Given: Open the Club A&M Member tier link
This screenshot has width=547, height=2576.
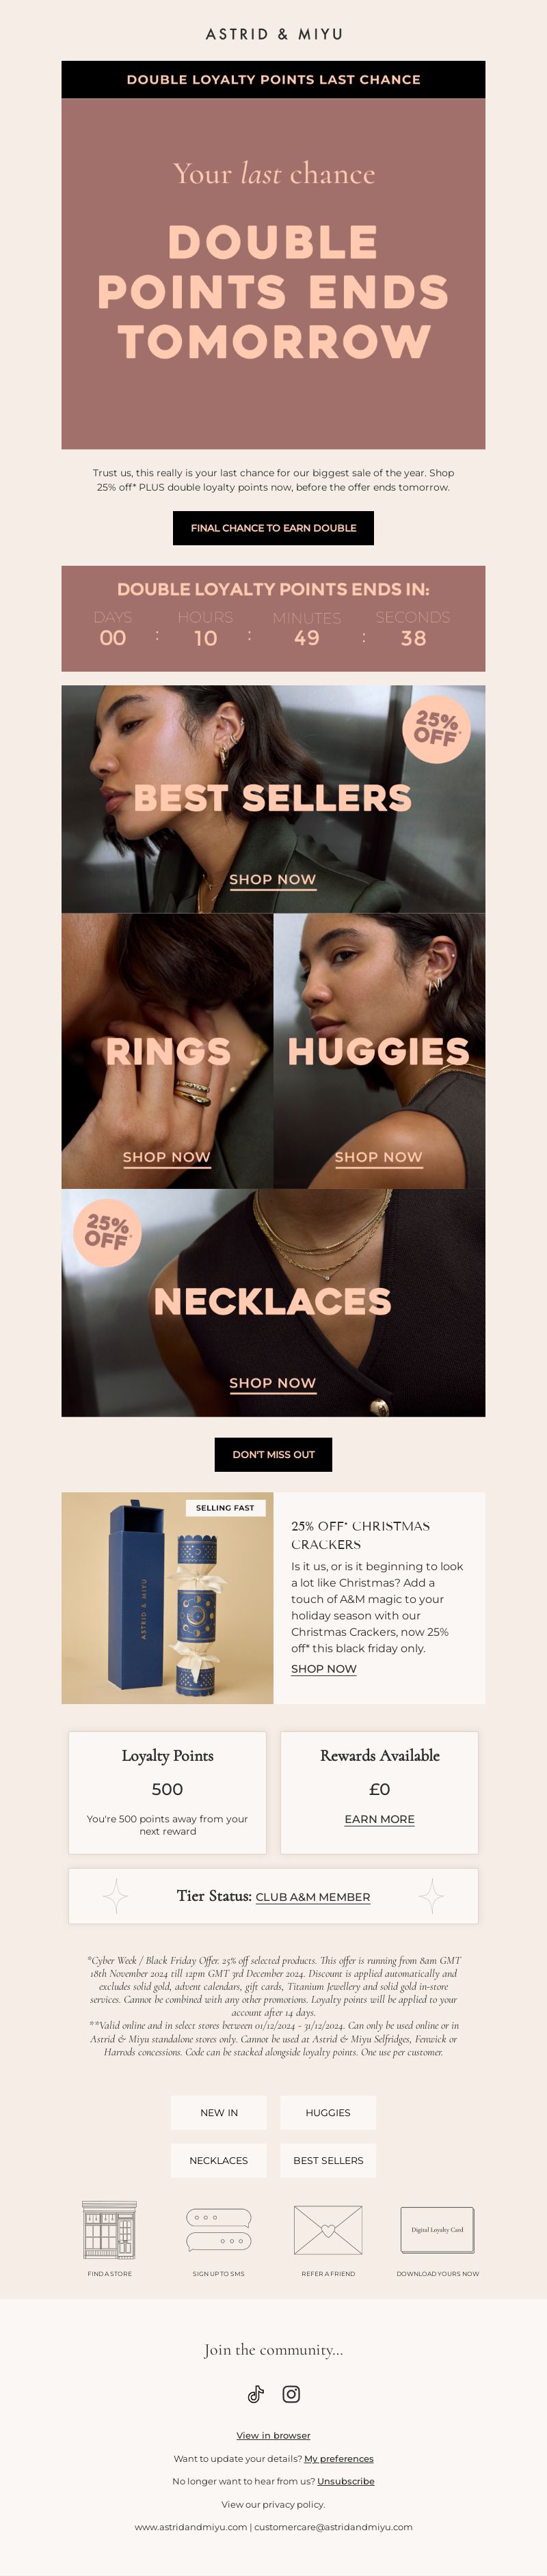Looking at the screenshot, I should pos(313,1897).
